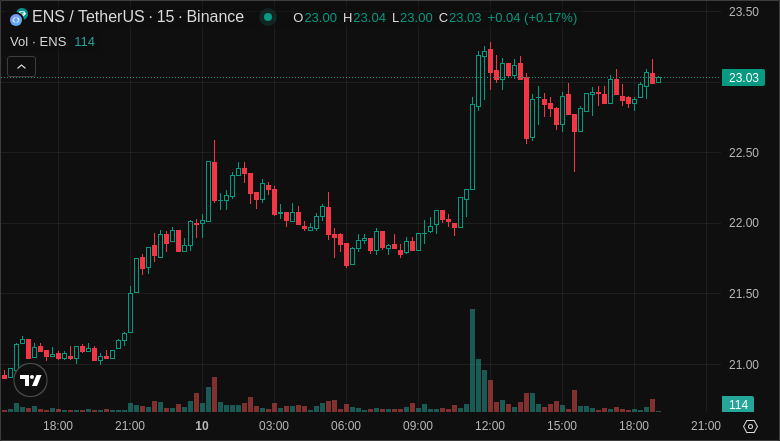The image size is (780, 441).
Task: Collapse the indicator legend chevron
Action: tap(21, 67)
